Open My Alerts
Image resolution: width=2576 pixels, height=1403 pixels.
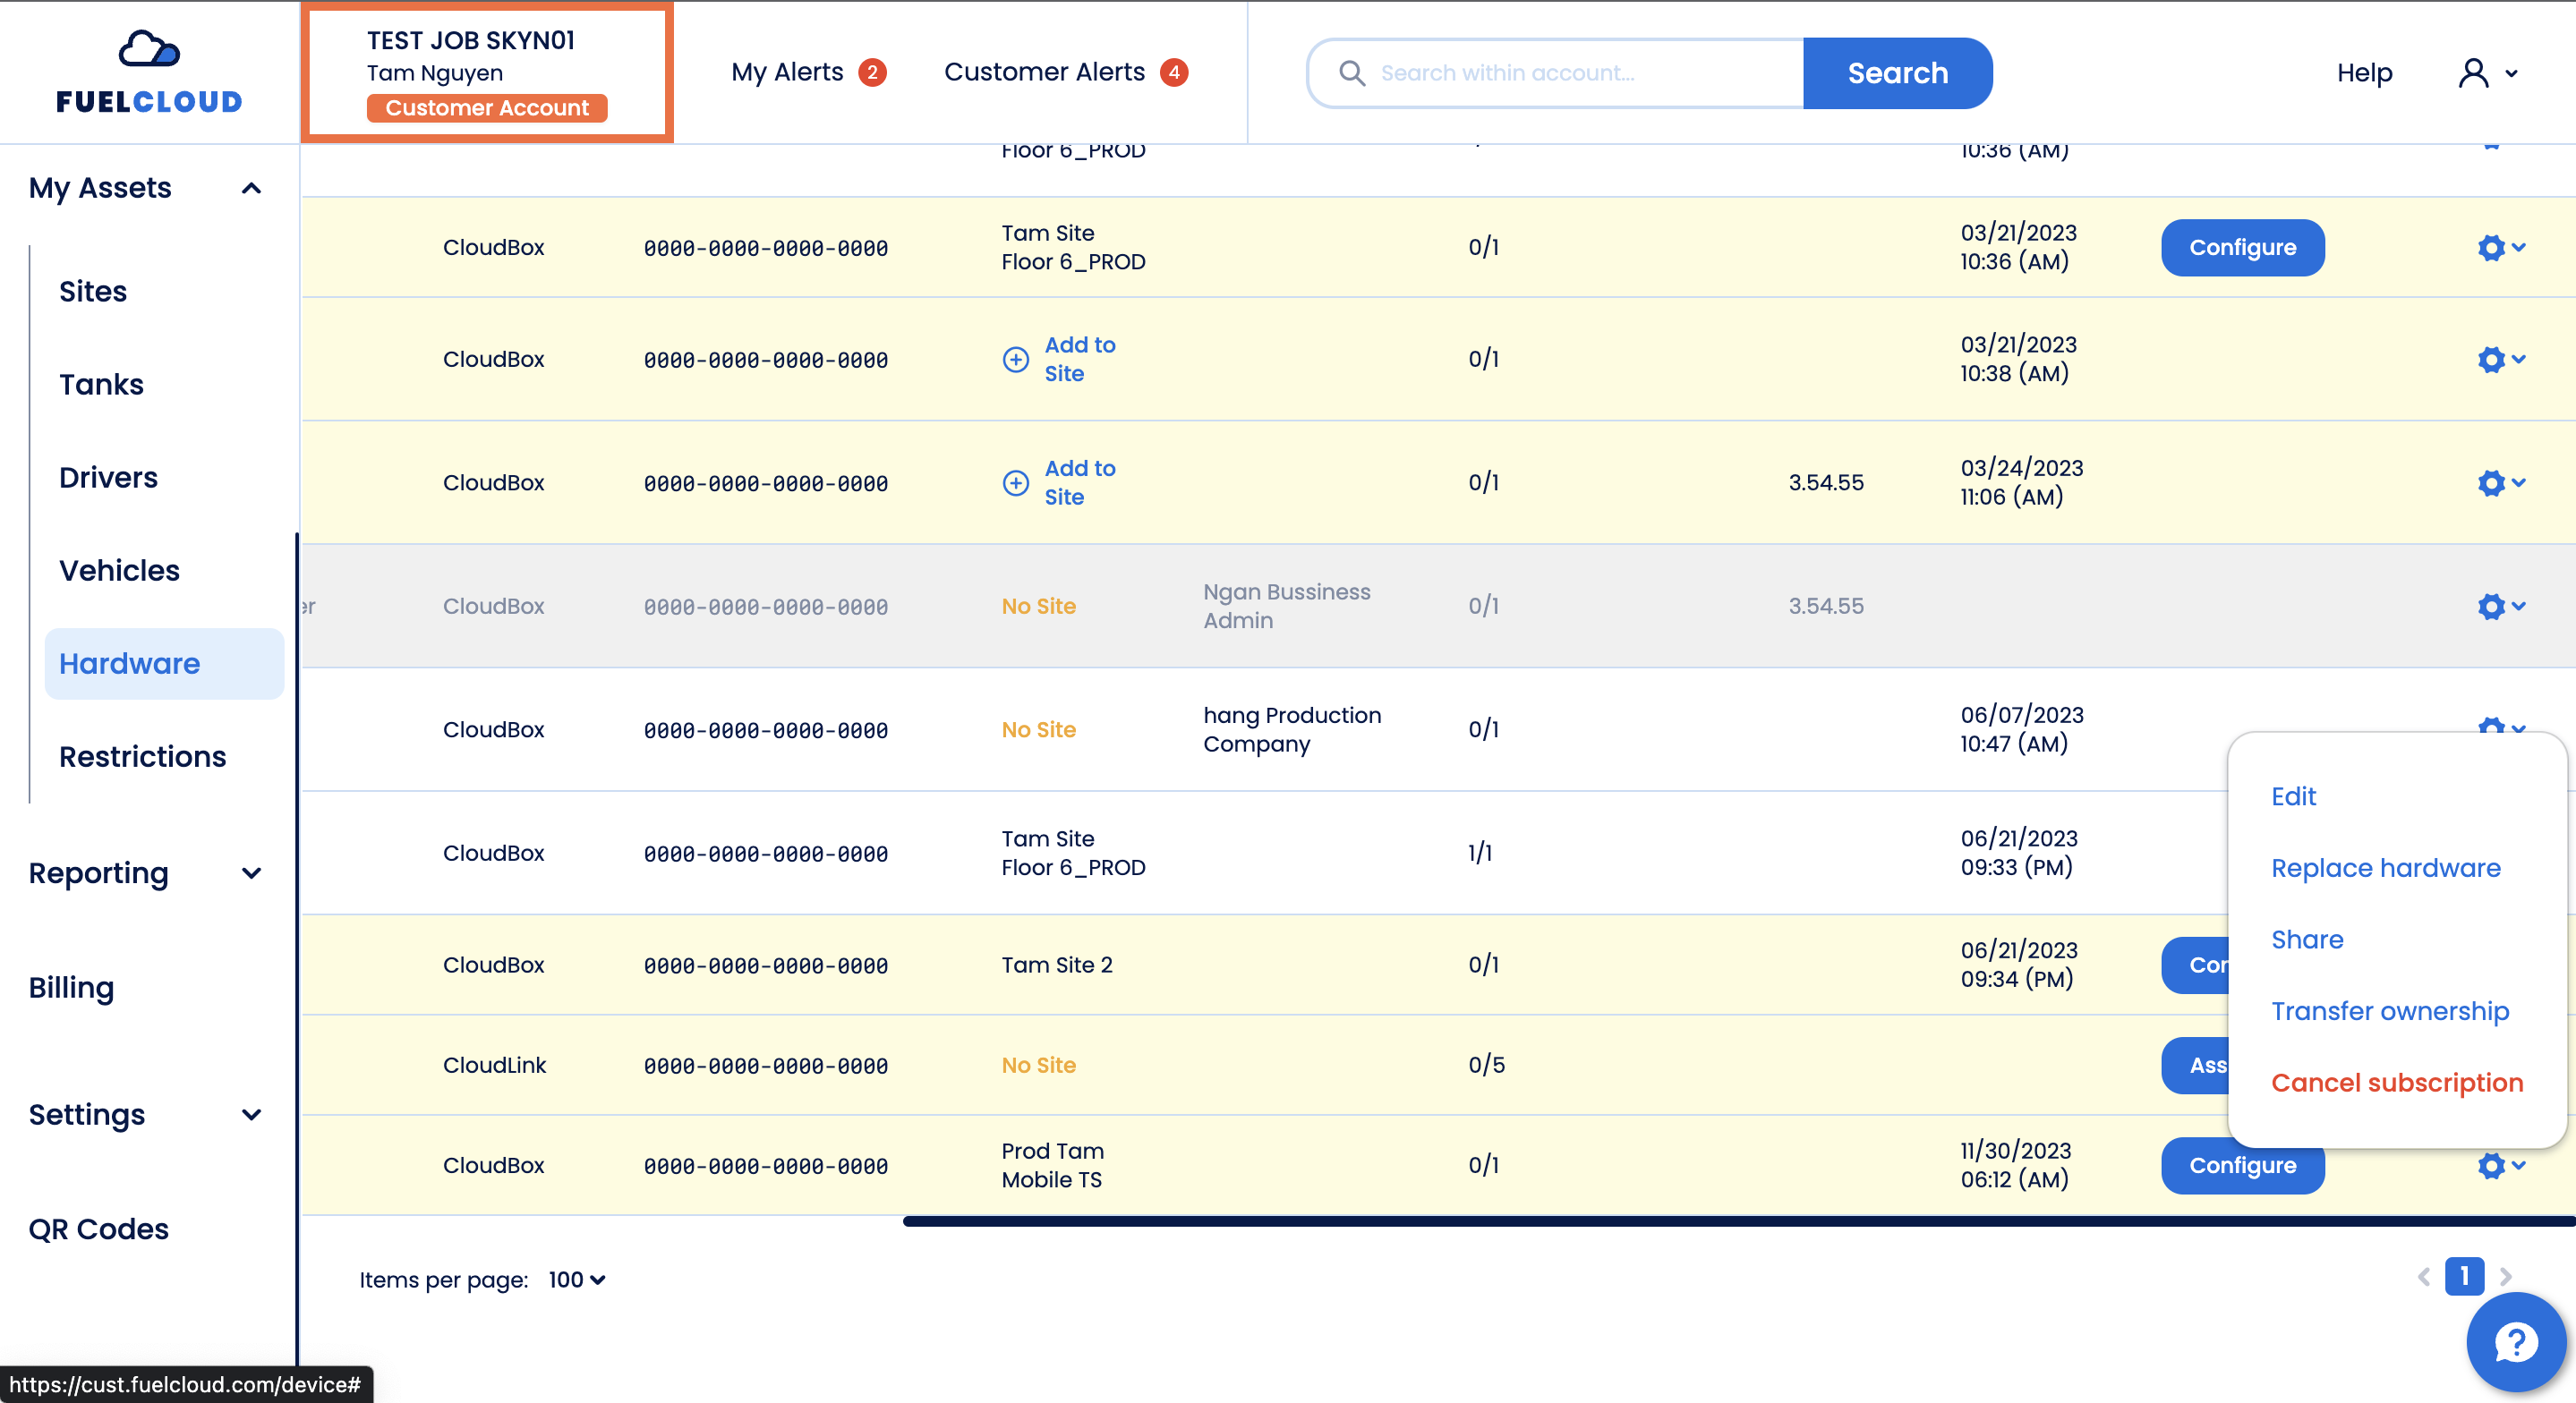(x=787, y=73)
